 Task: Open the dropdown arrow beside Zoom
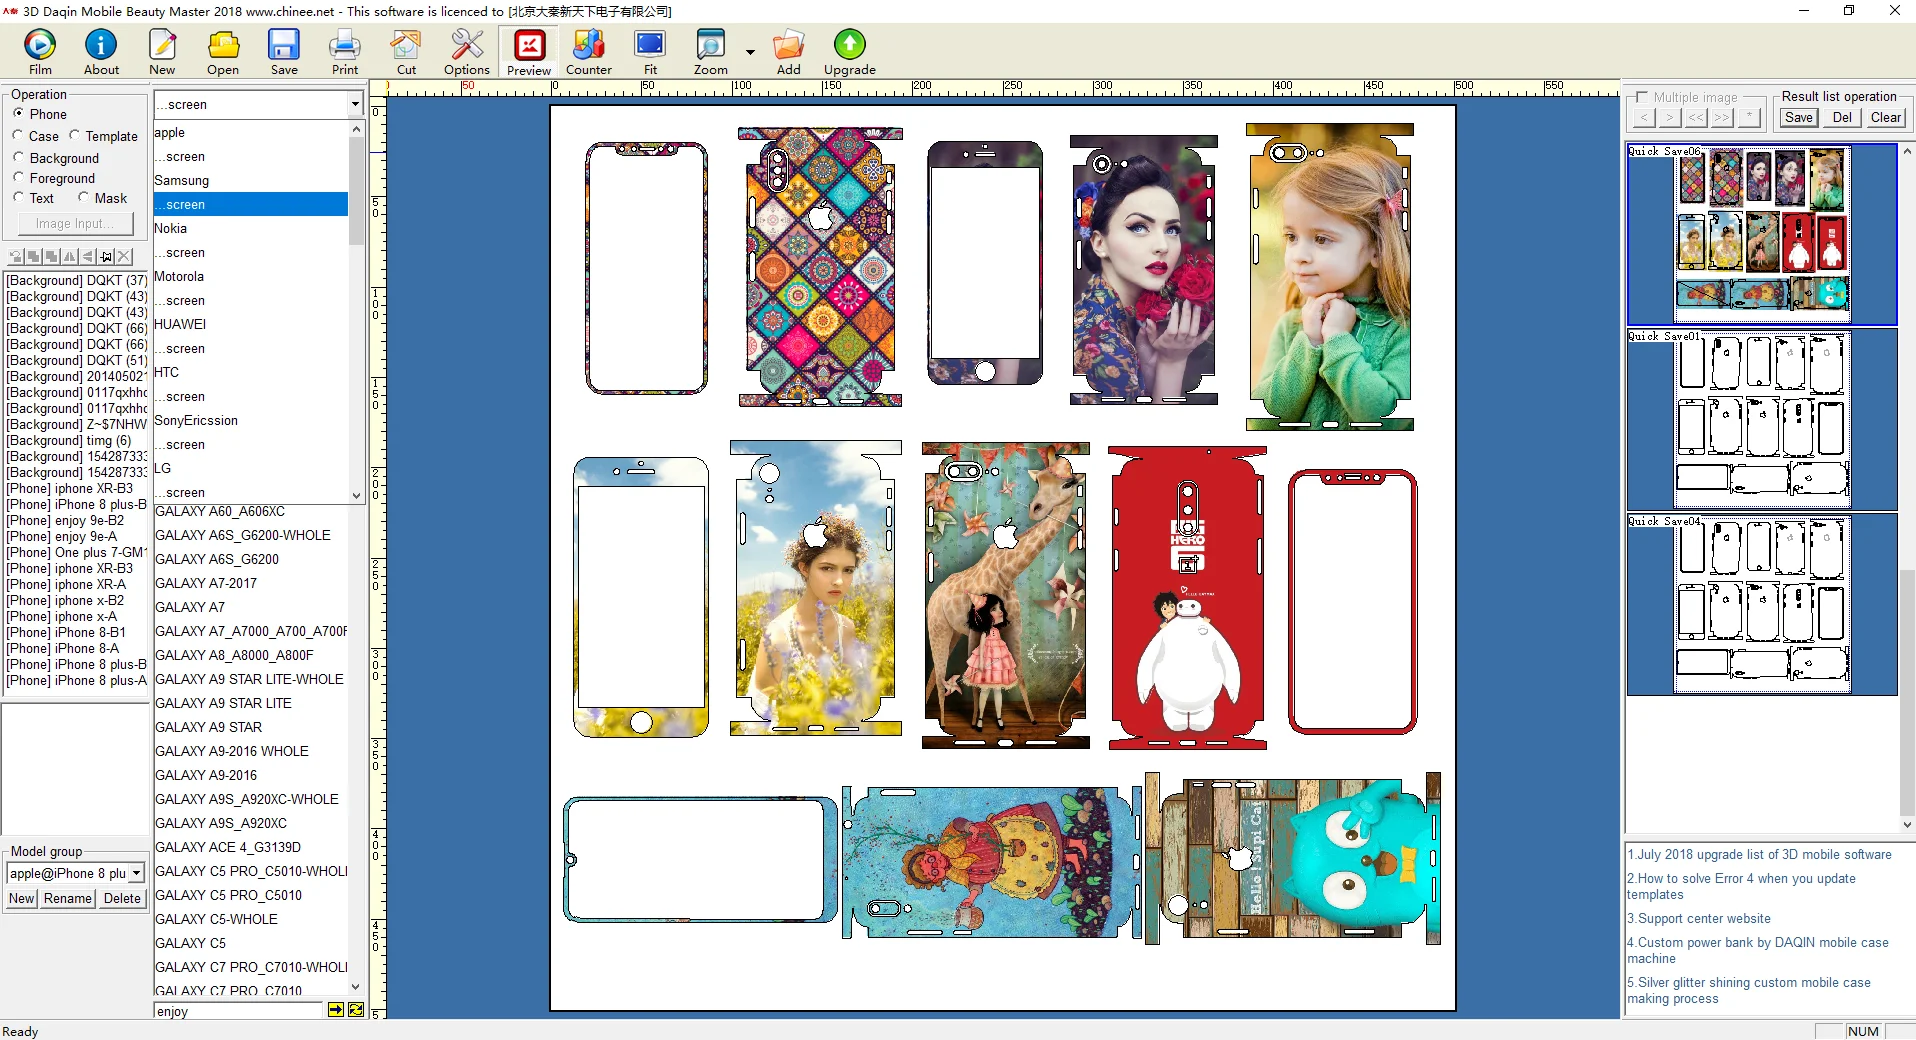tap(750, 52)
